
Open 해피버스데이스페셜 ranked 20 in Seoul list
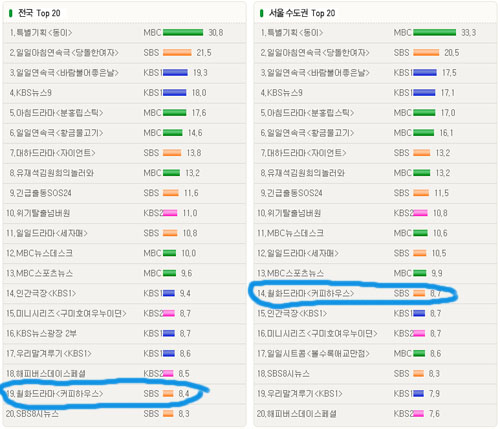point(297,414)
